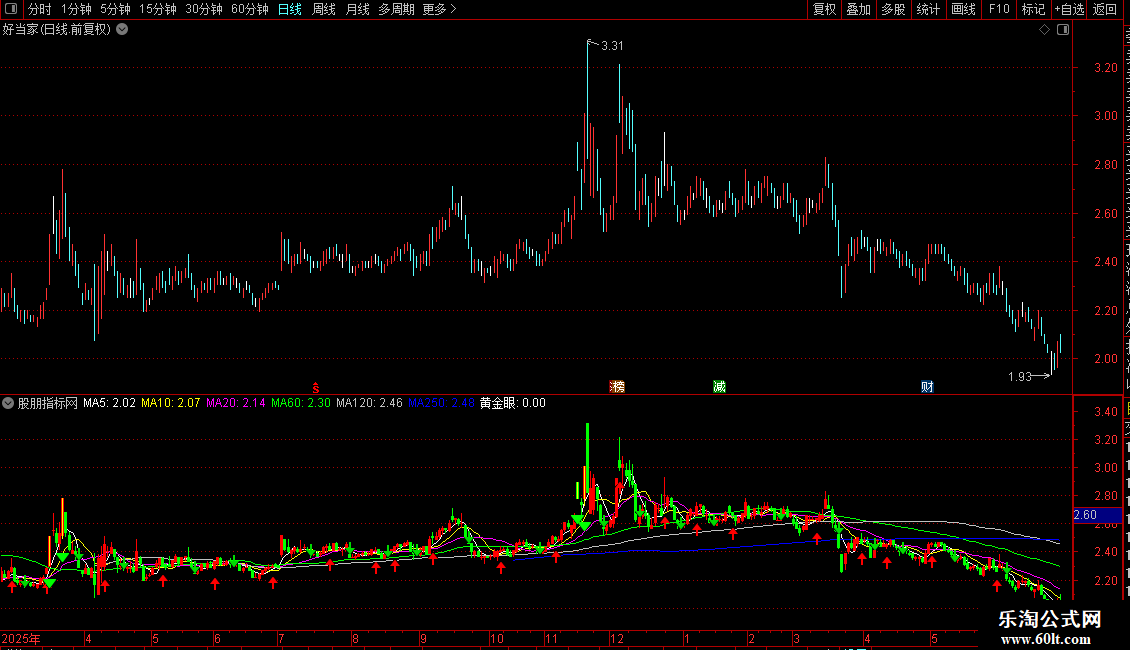The height and width of the screenshot is (650, 1130).
Task: Click MA60: 2.30 indicator value
Action: [x=301, y=403]
